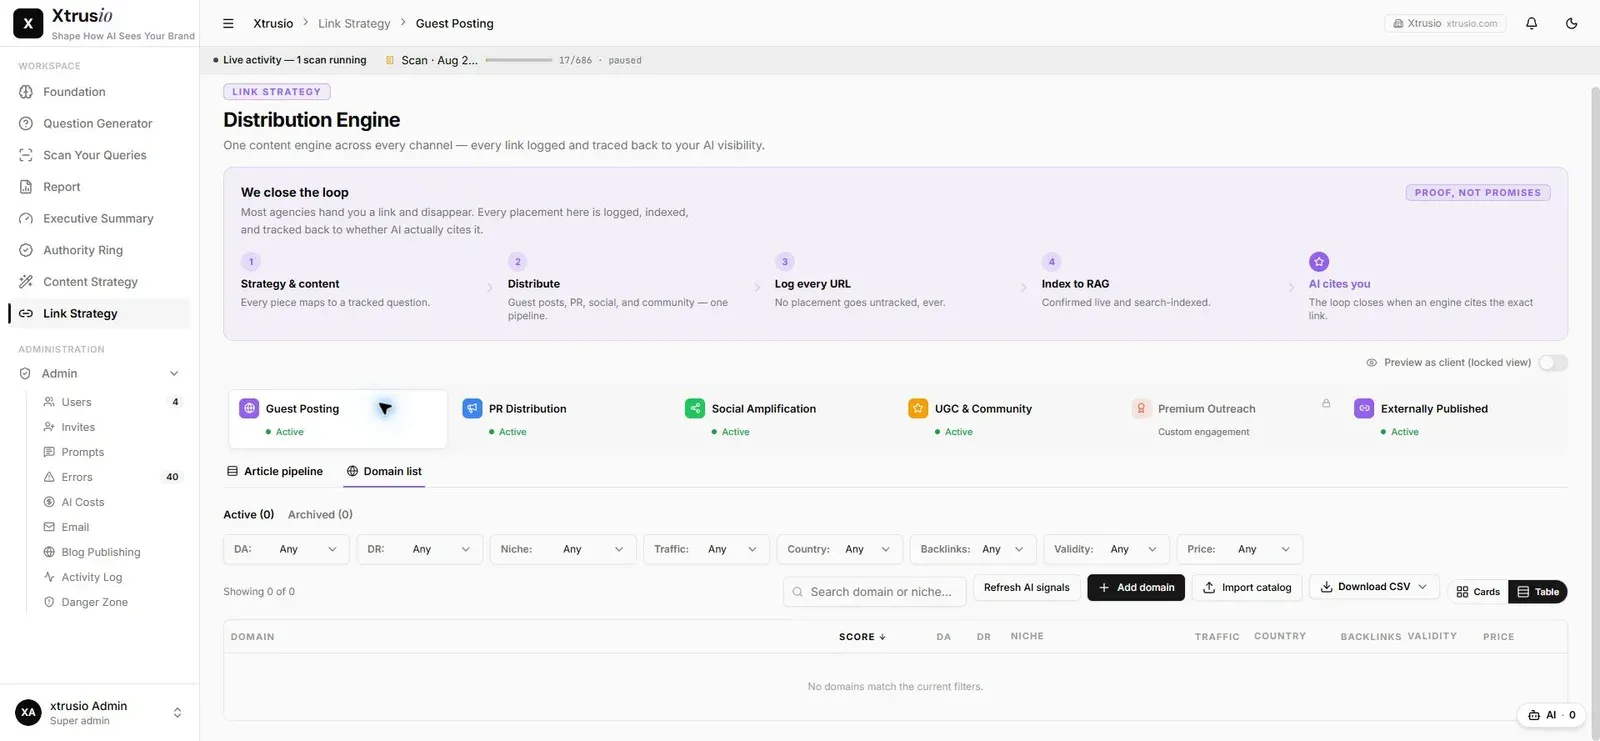Toggle the hamburger sidebar menu icon
The height and width of the screenshot is (741, 1600).
[228, 23]
